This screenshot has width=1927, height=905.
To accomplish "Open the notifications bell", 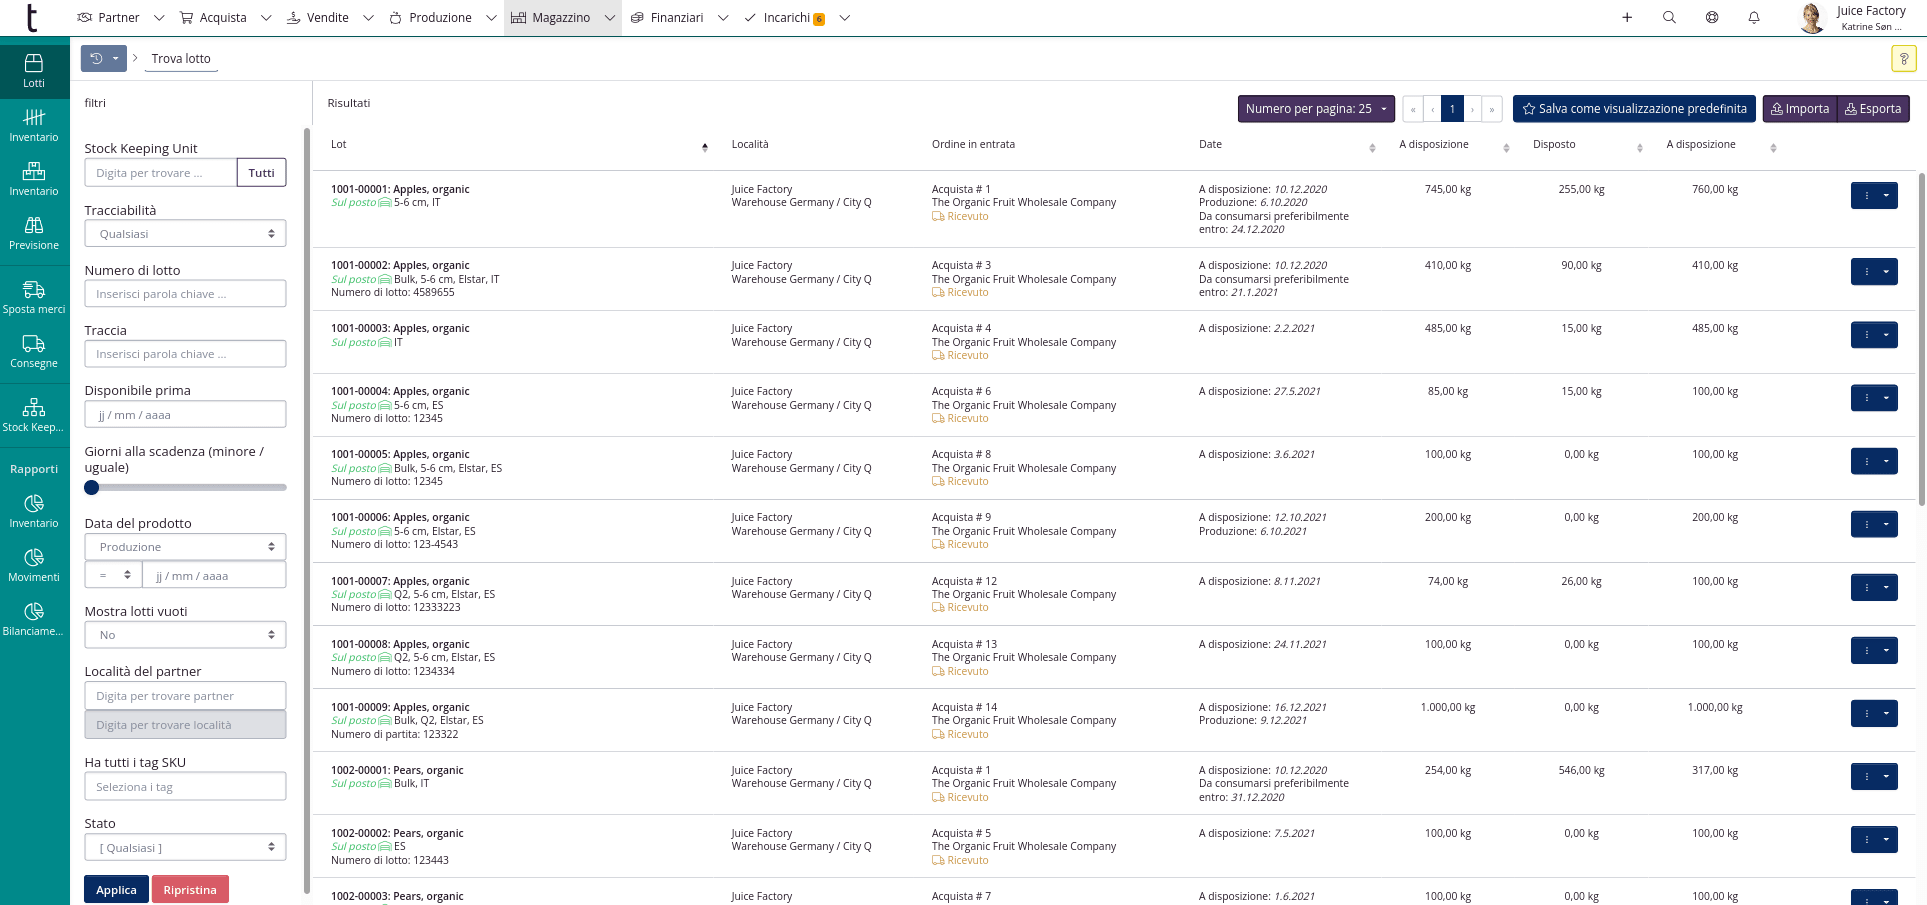I will pyautogui.click(x=1754, y=18).
